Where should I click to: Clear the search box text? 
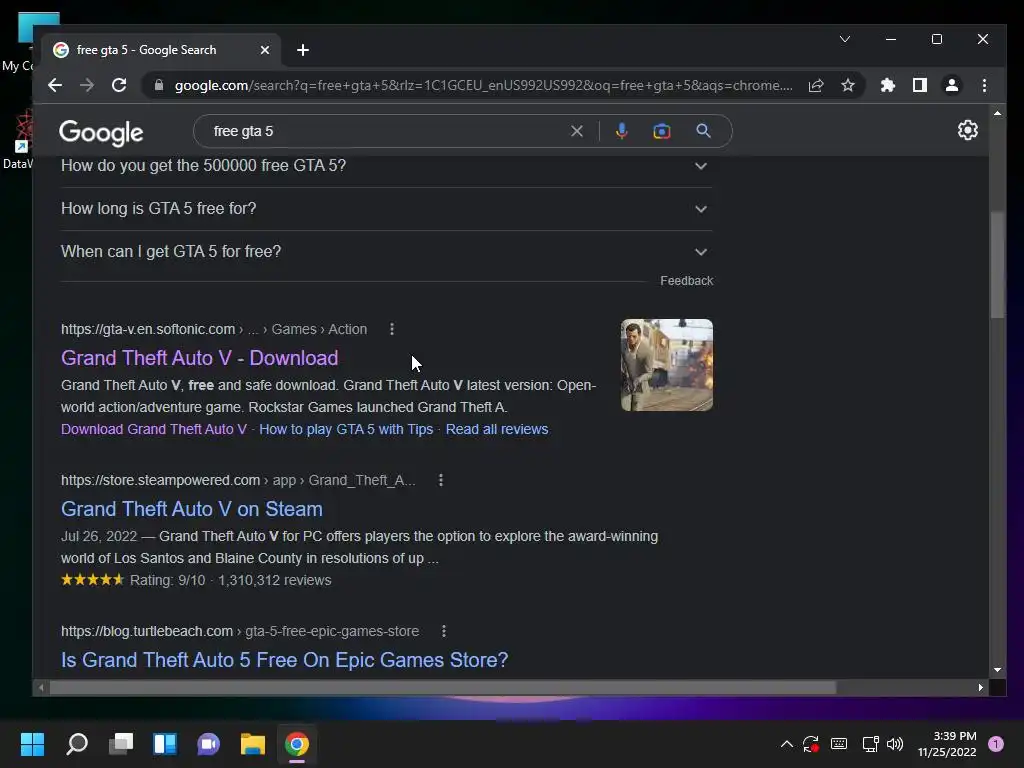coord(577,131)
